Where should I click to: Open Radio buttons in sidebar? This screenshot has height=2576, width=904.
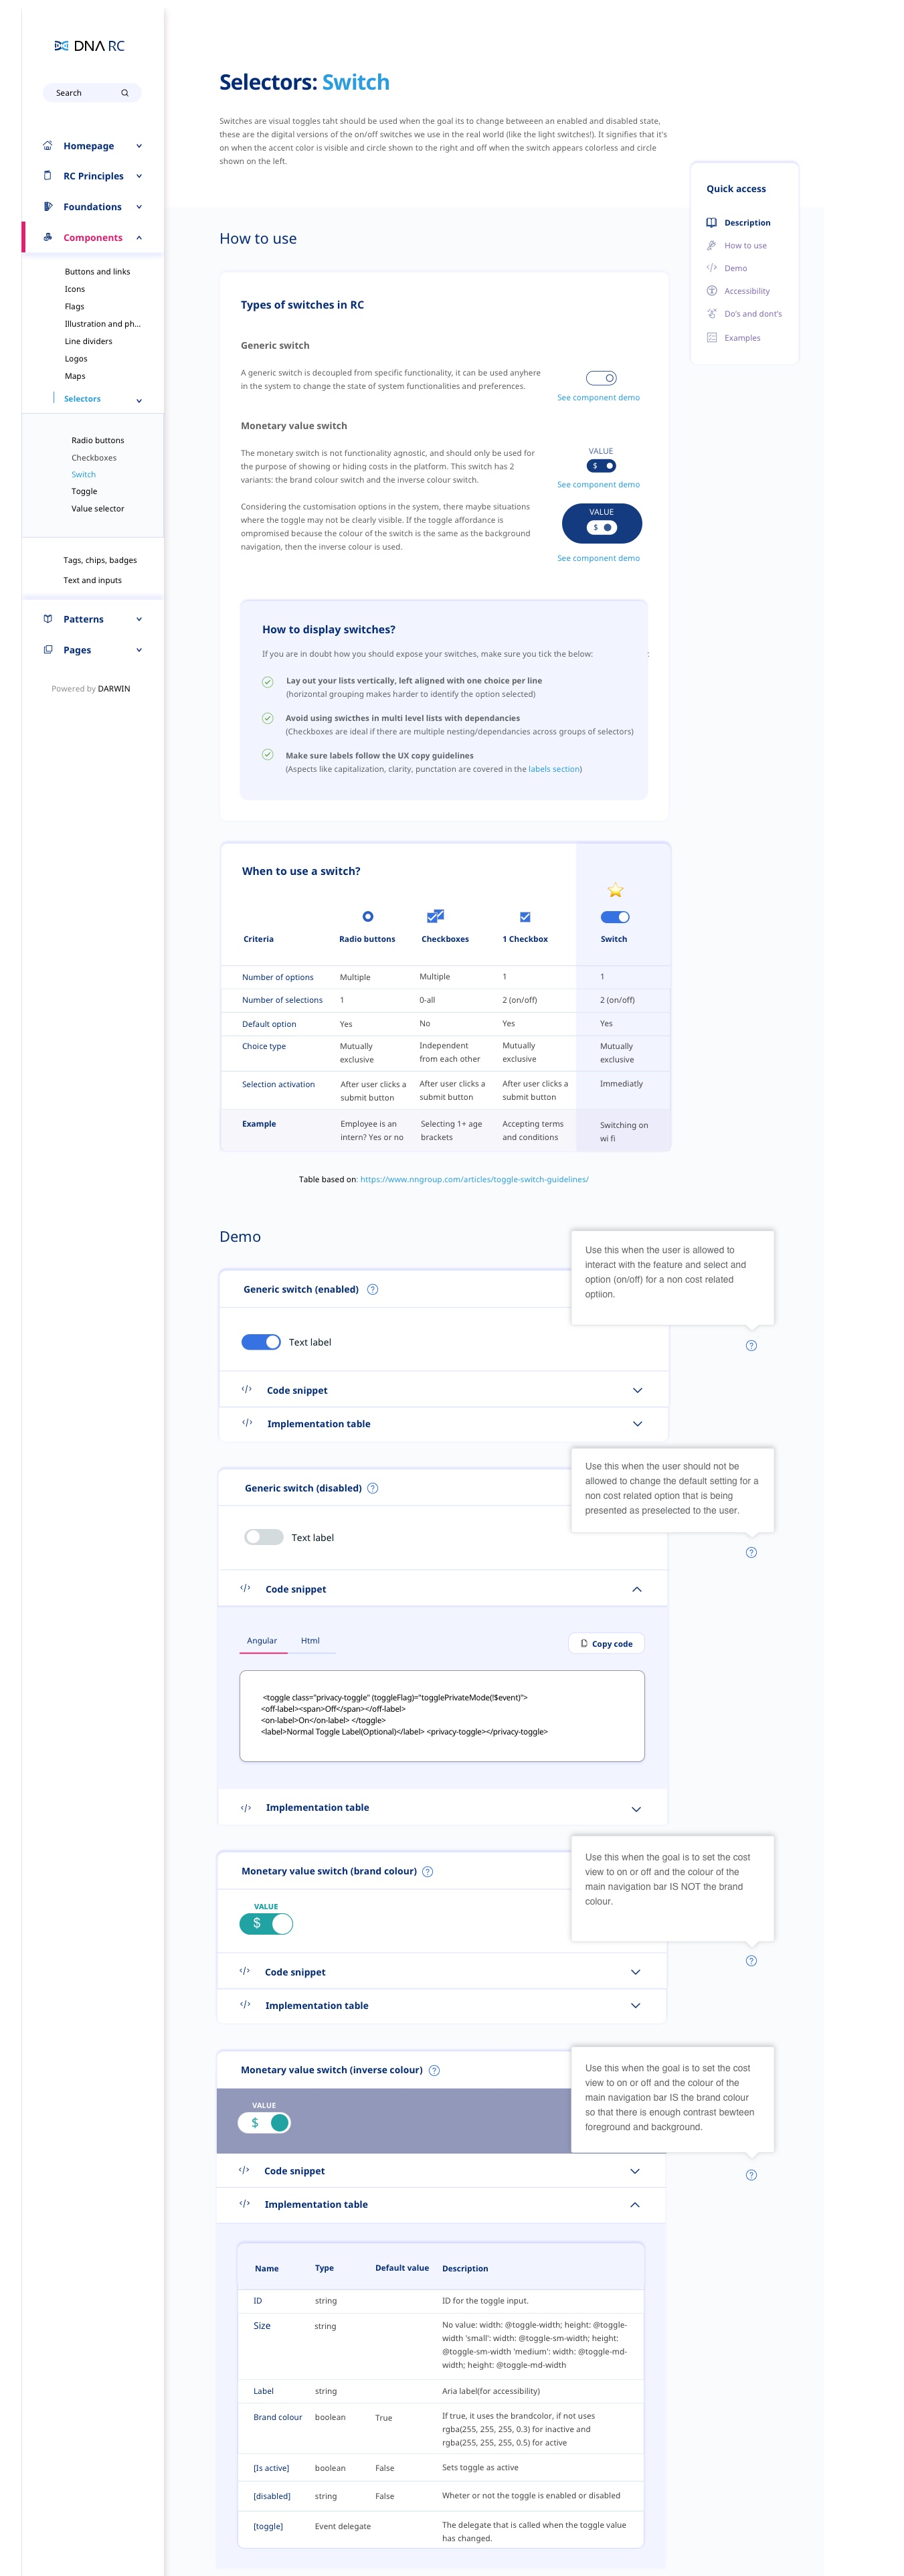tap(98, 440)
